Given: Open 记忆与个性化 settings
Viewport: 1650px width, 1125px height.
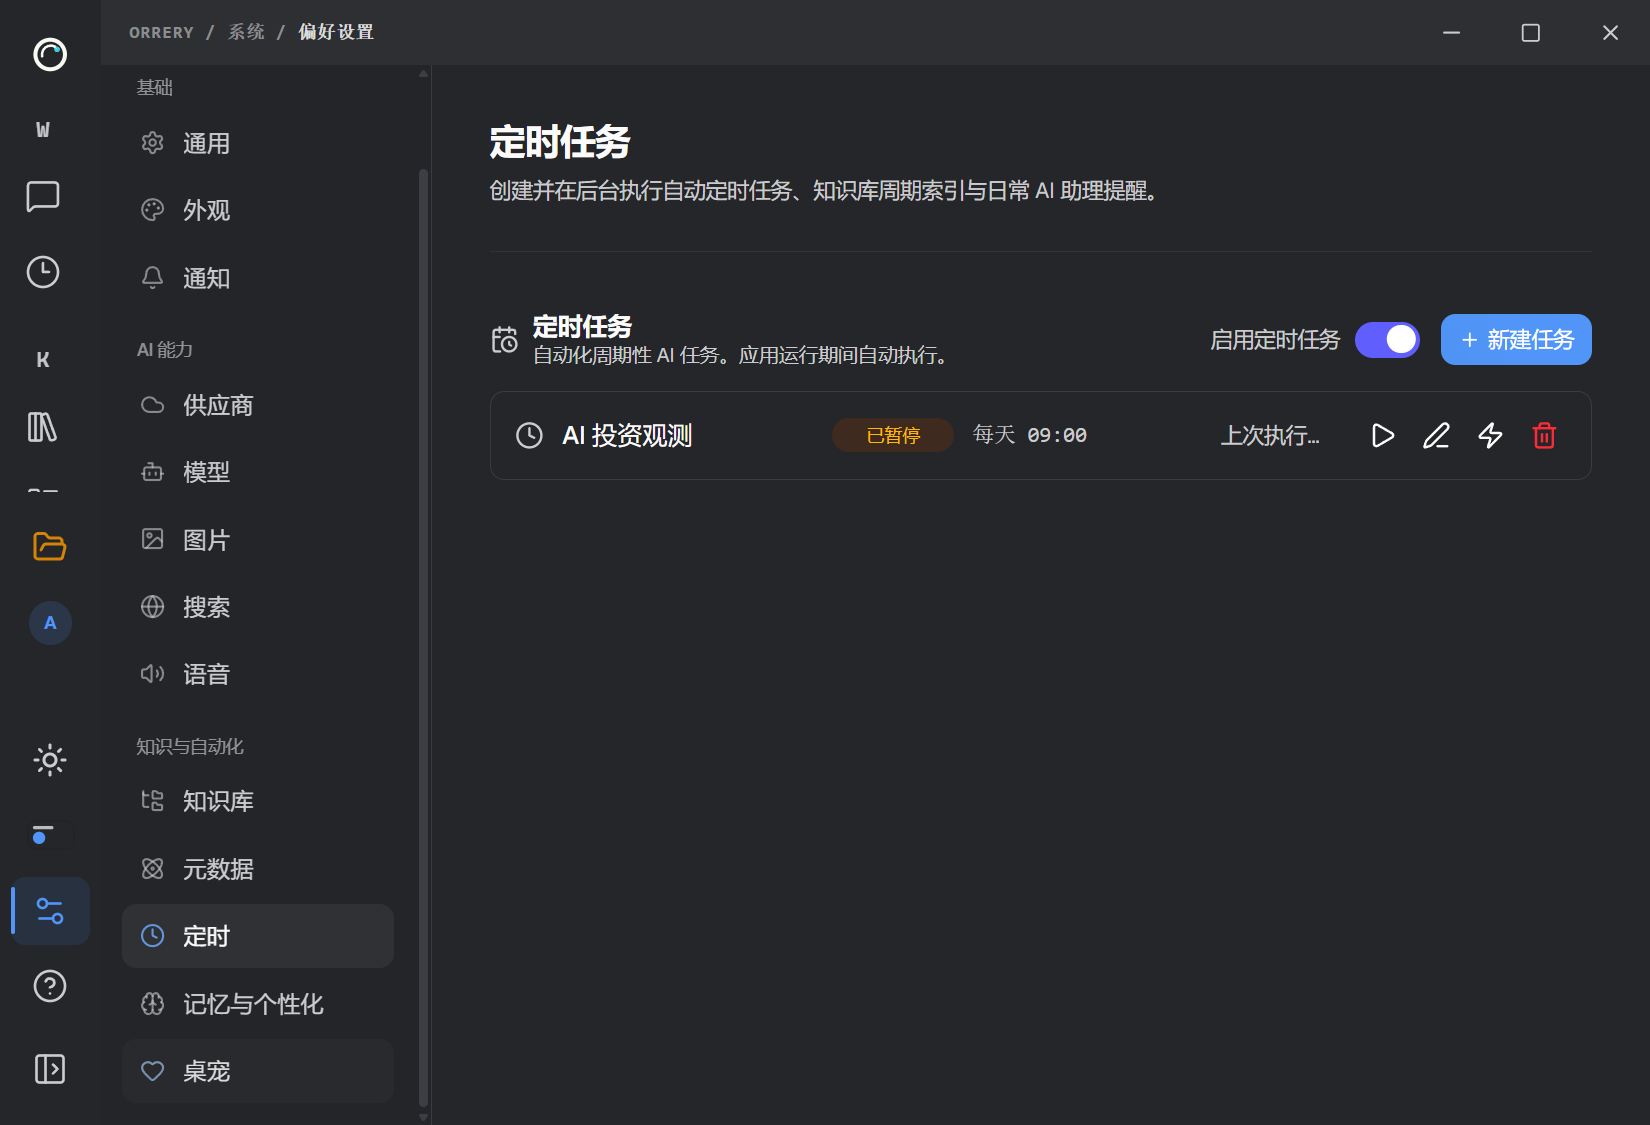Looking at the screenshot, I should click(x=258, y=1004).
